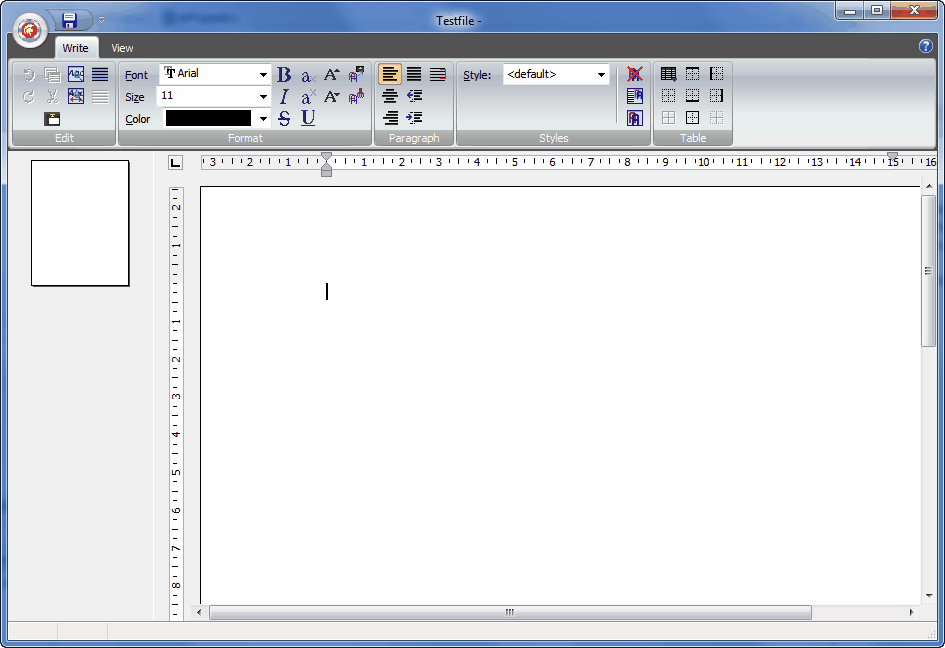This screenshot has height=648, width=945.
Task: Toggle left paragraph alignment
Action: pyautogui.click(x=390, y=74)
